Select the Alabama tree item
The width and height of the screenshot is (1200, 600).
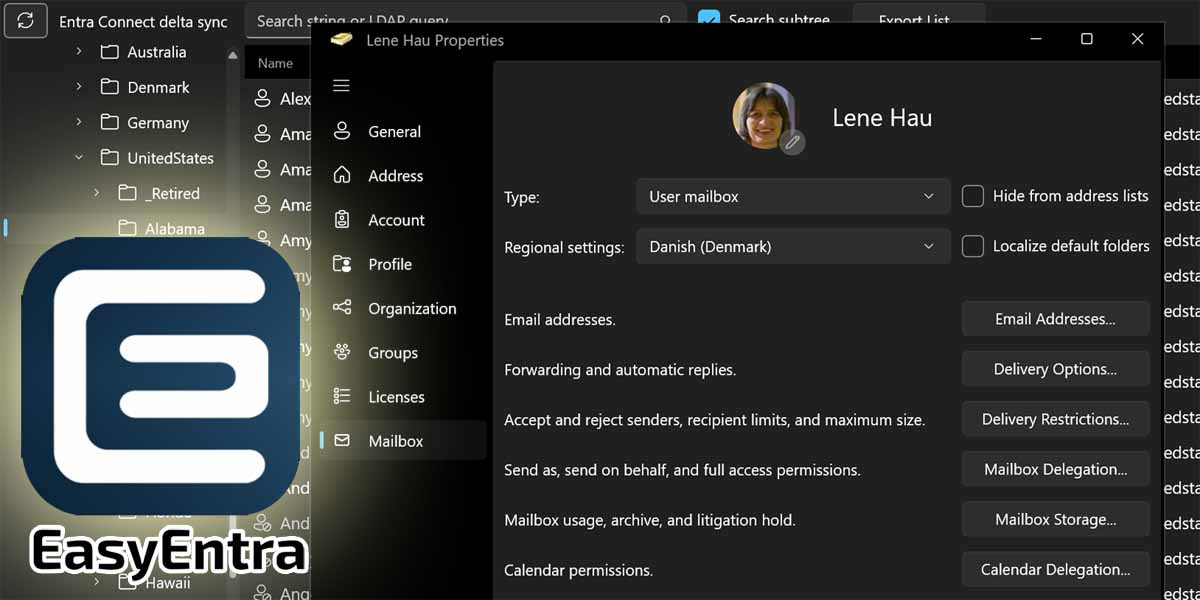click(x=175, y=229)
